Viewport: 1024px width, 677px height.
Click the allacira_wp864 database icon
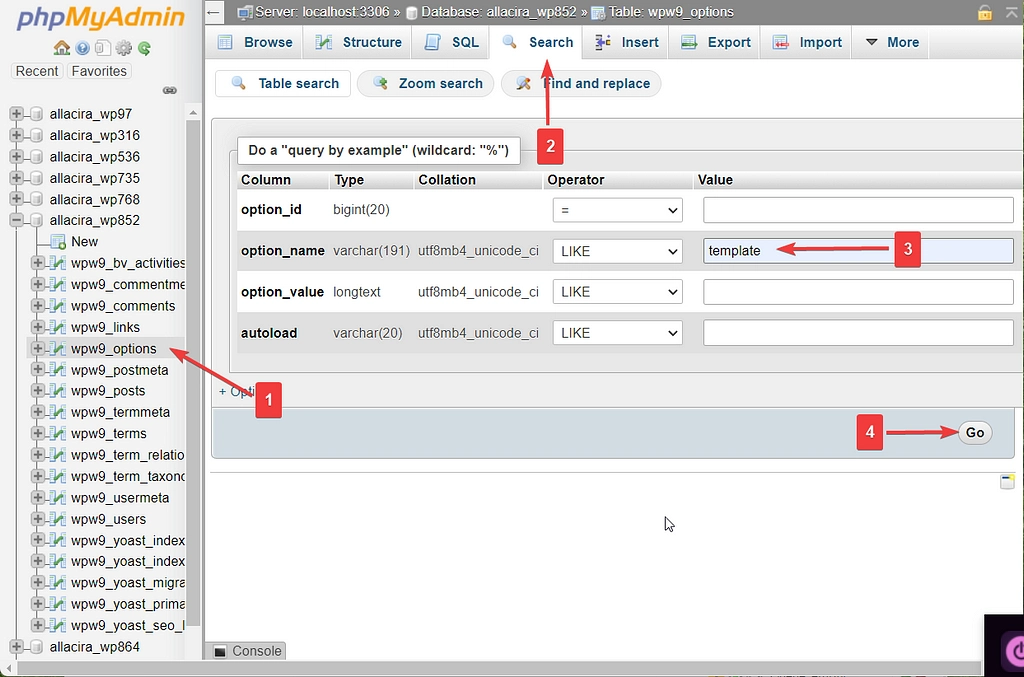coord(37,647)
